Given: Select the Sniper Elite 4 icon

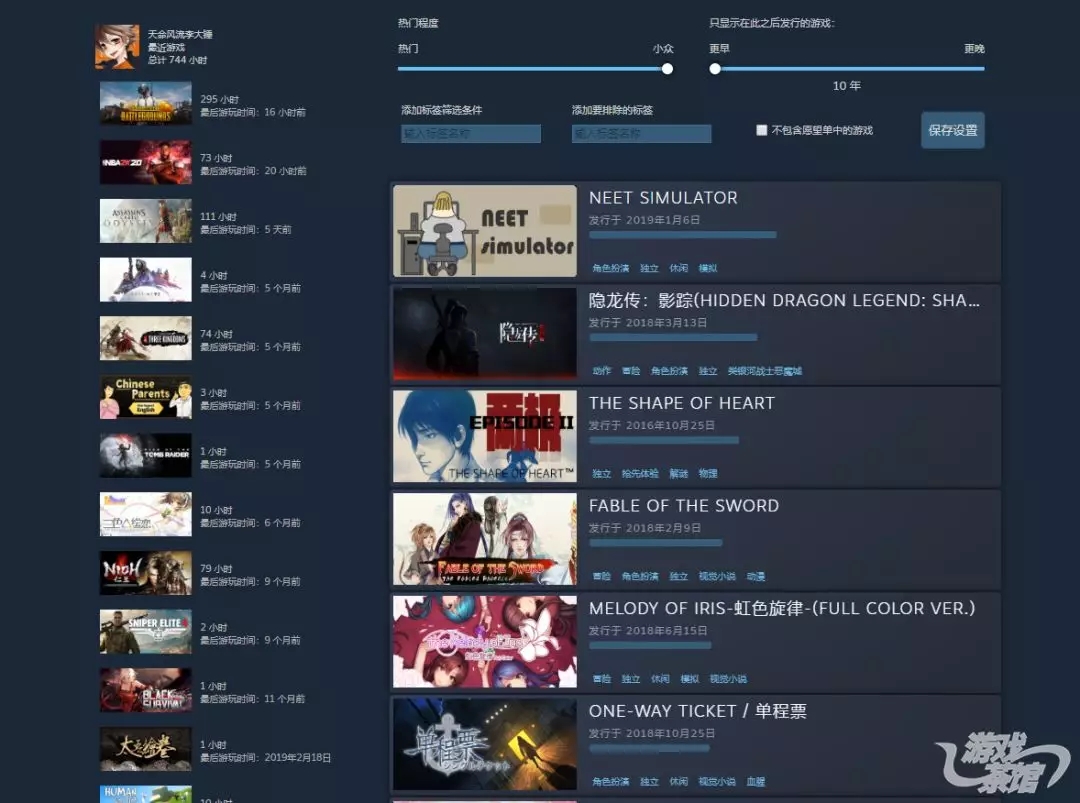Looking at the screenshot, I should 145,632.
